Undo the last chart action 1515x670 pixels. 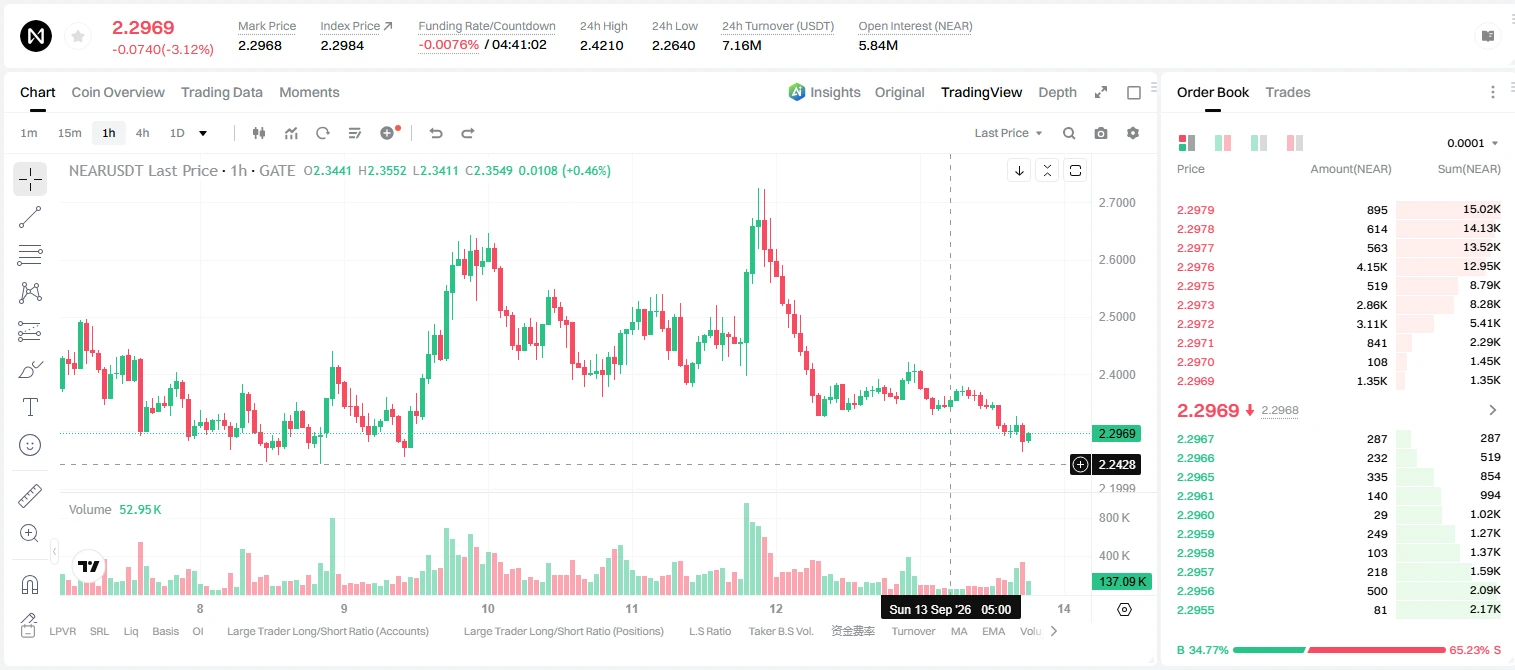tap(436, 133)
